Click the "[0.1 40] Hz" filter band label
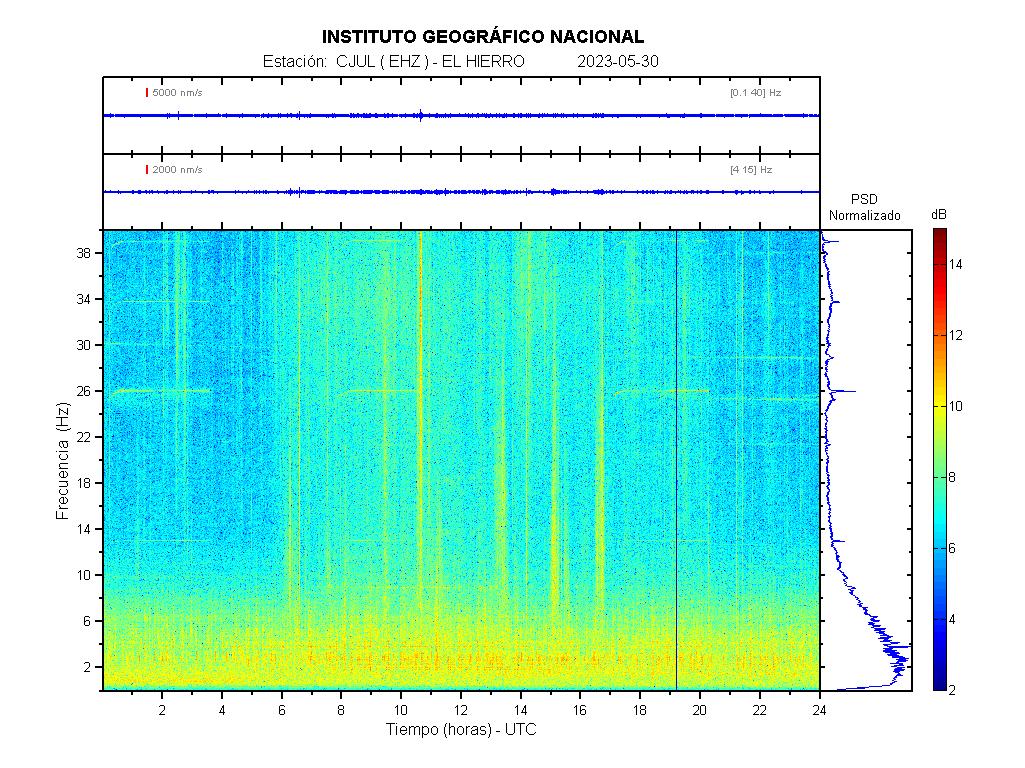 click(x=756, y=93)
